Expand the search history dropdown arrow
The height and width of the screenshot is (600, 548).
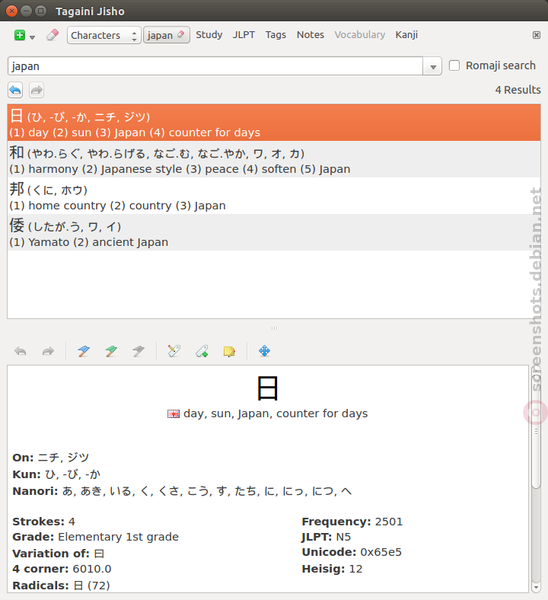tap(433, 67)
